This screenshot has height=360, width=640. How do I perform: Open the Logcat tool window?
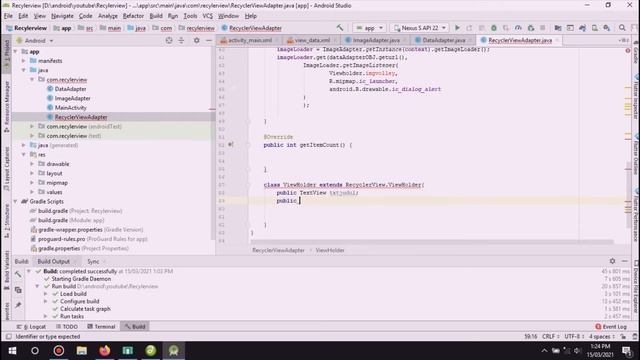coord(32,327)
